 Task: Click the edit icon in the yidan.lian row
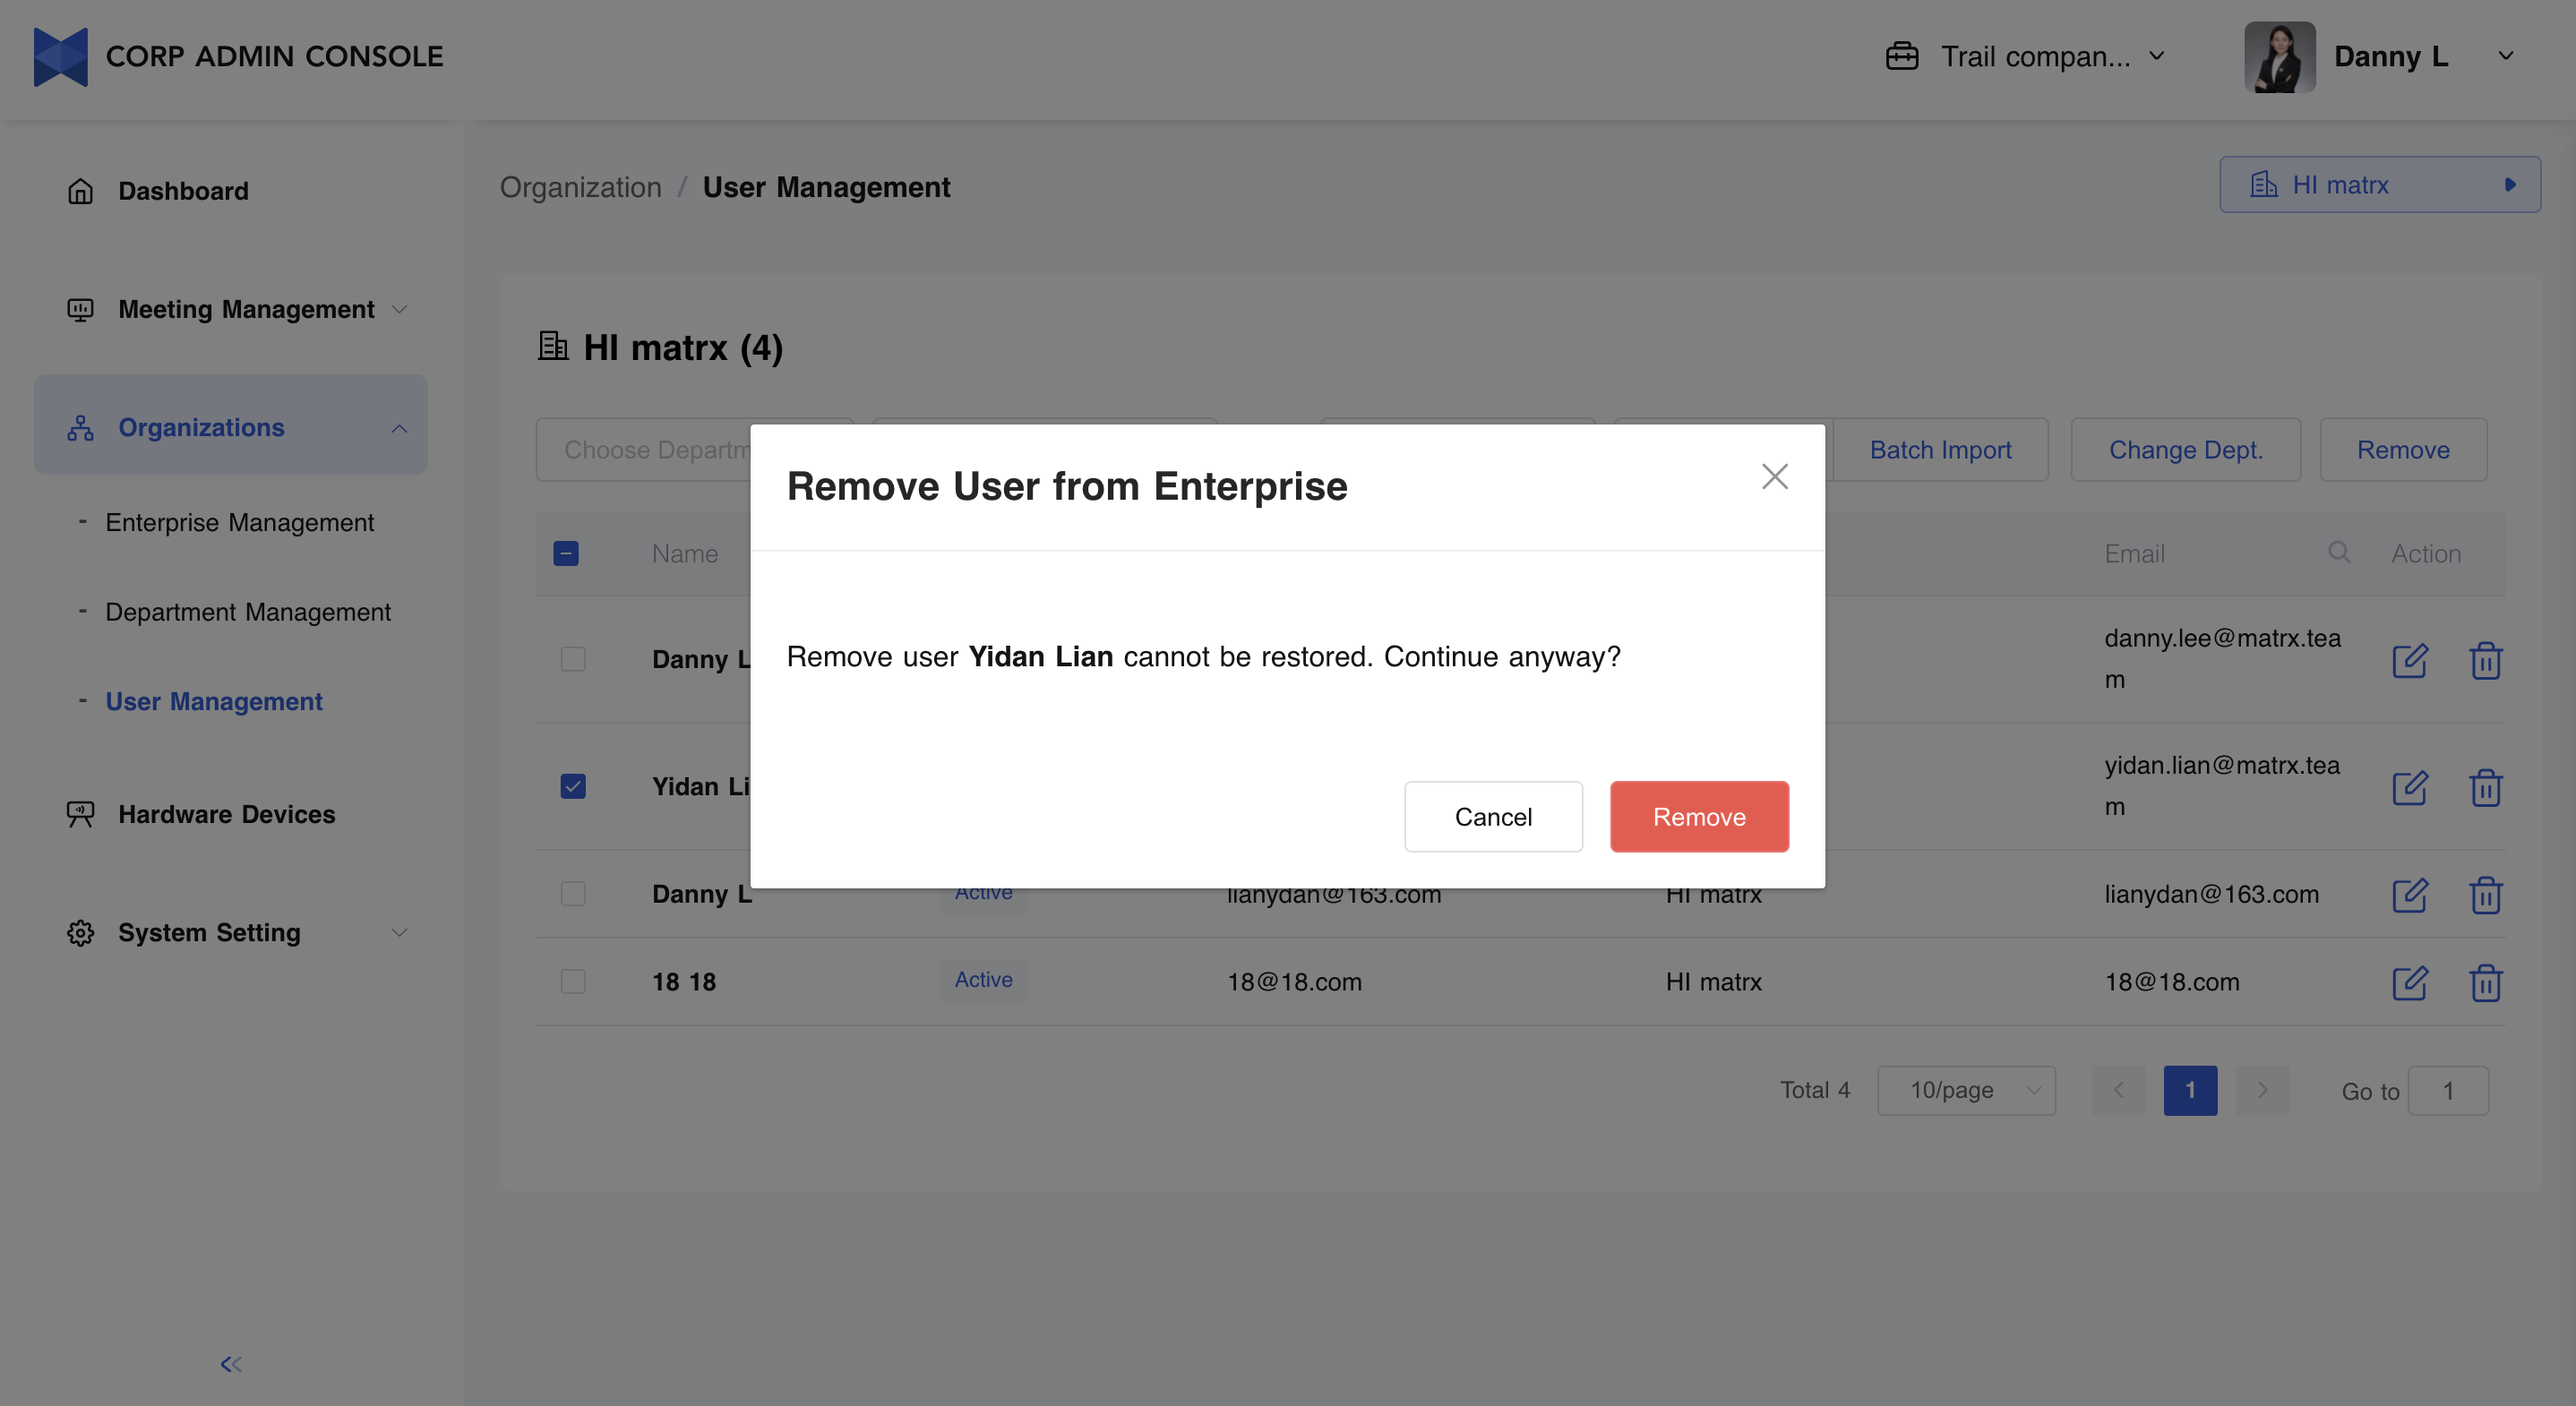[2409, 787]
